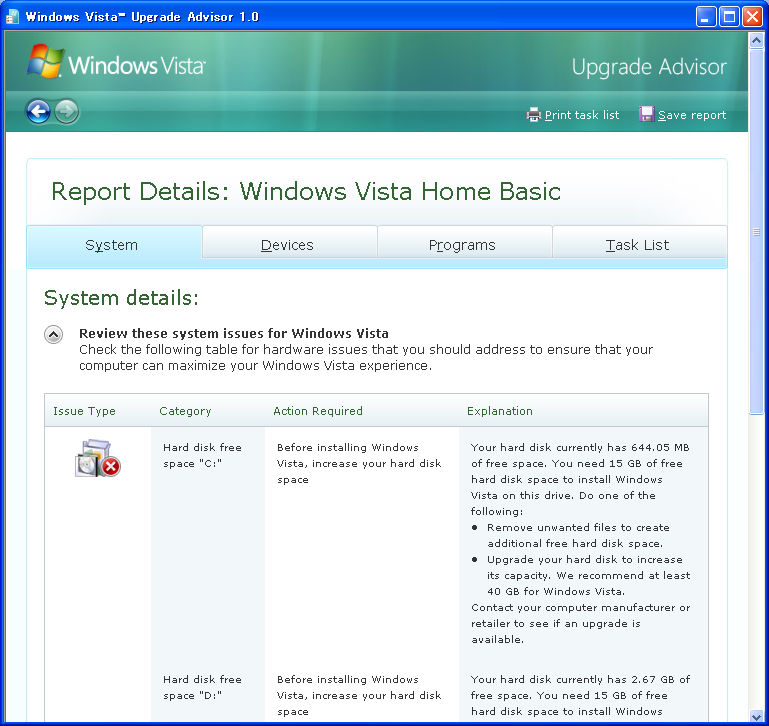Click the scrollbar up arrow

coord(756,40)
